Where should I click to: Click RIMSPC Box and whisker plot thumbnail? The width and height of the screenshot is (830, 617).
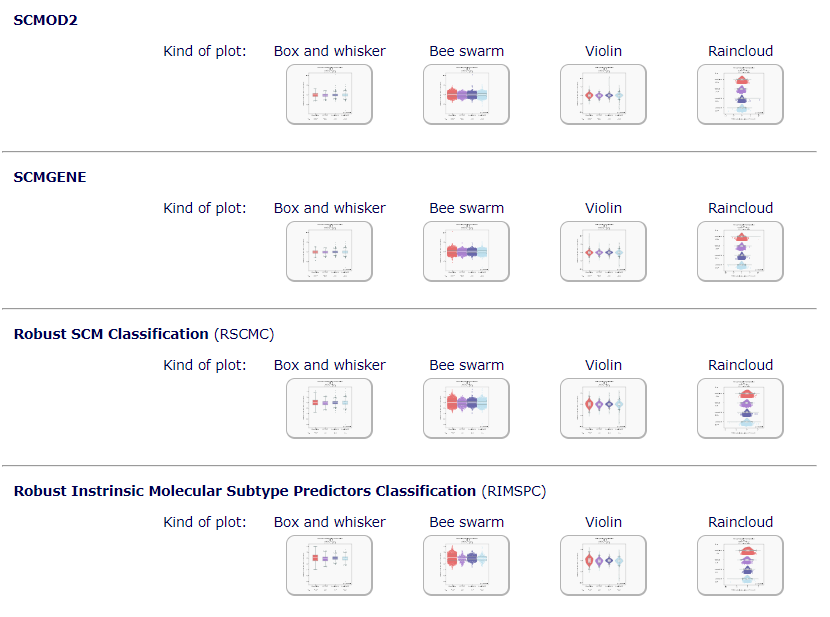click(x=329, y=566)
